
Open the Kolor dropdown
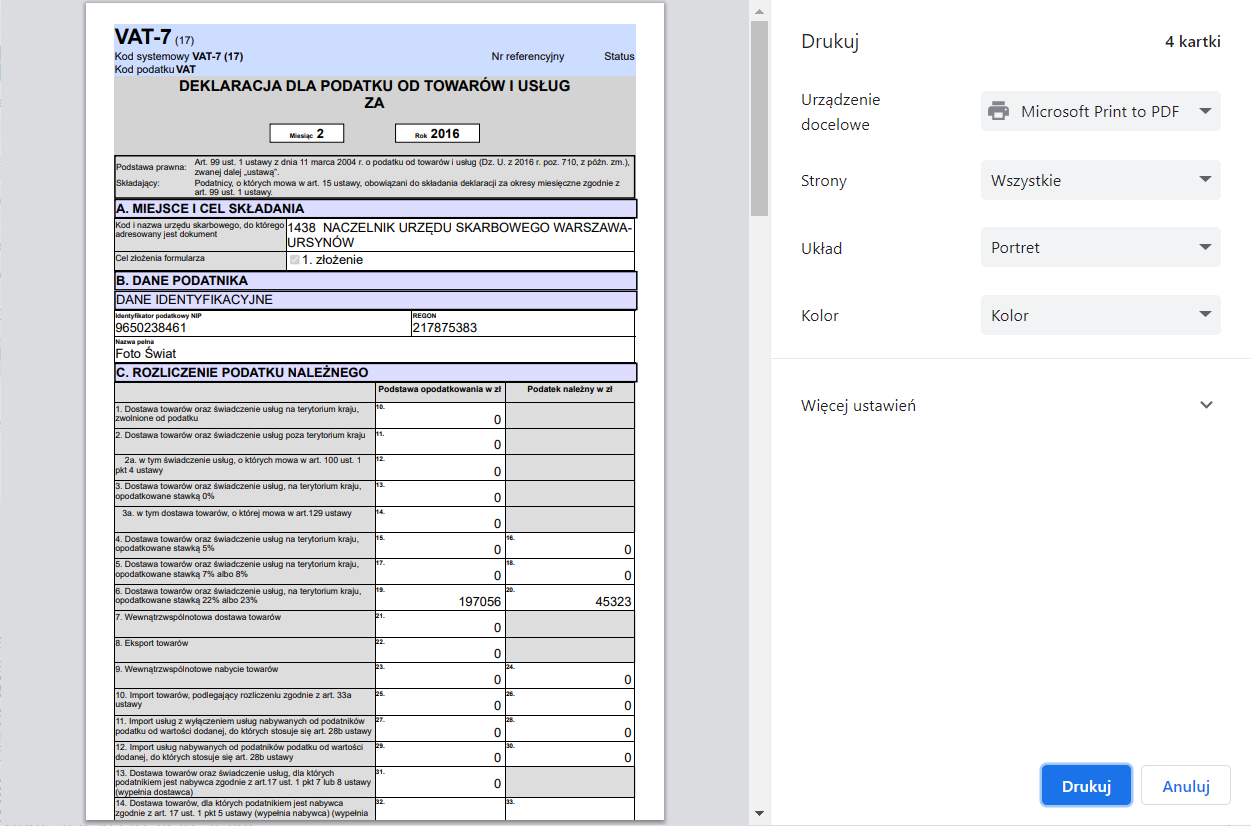point(1100,315)
